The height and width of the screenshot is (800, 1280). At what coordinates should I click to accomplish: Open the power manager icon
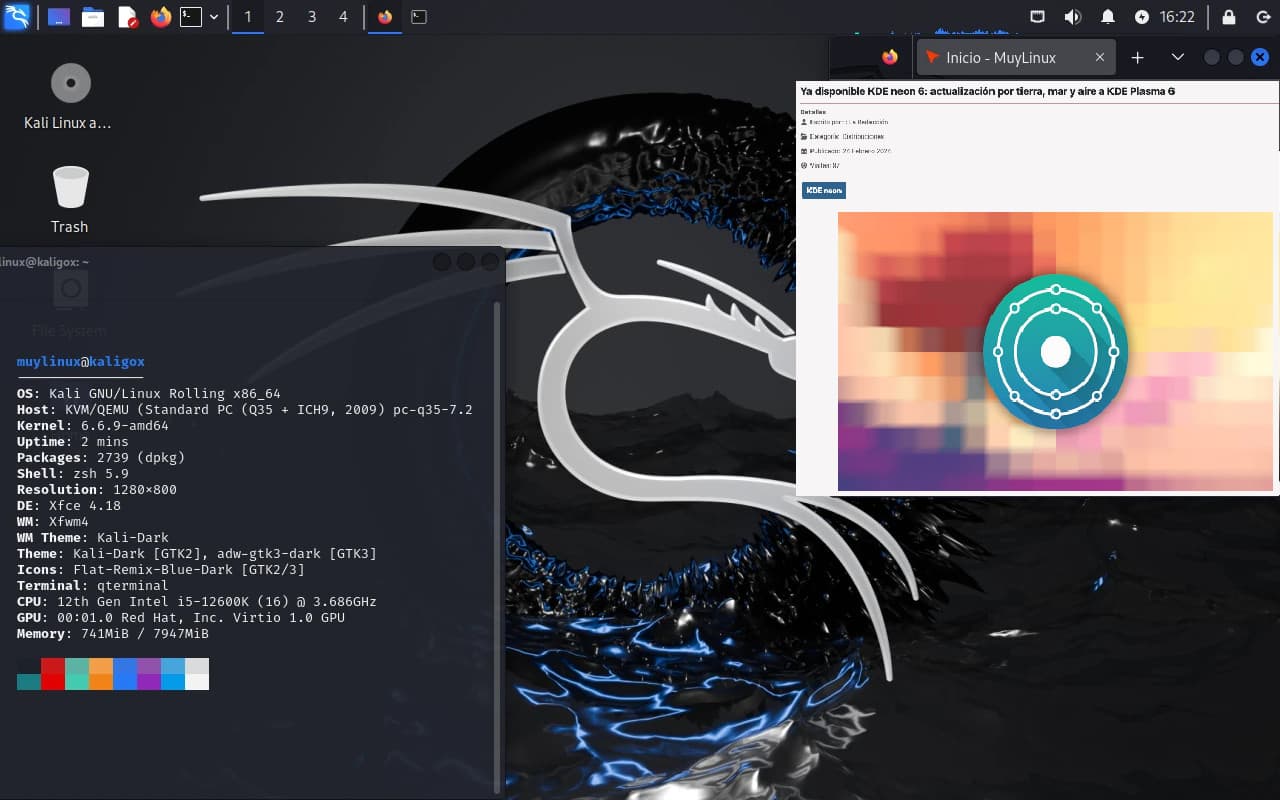pos(1142,17)
